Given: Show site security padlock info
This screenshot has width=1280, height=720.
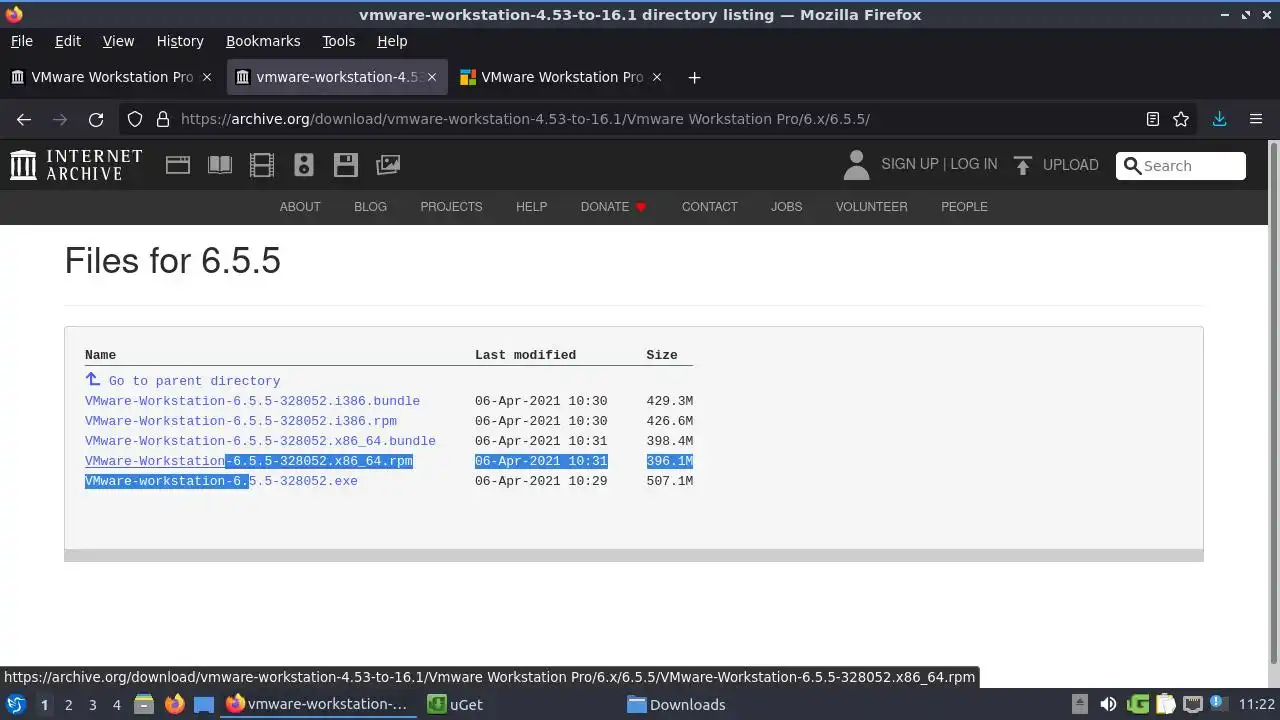Looking at the screenshot, I should pos(163,119).
